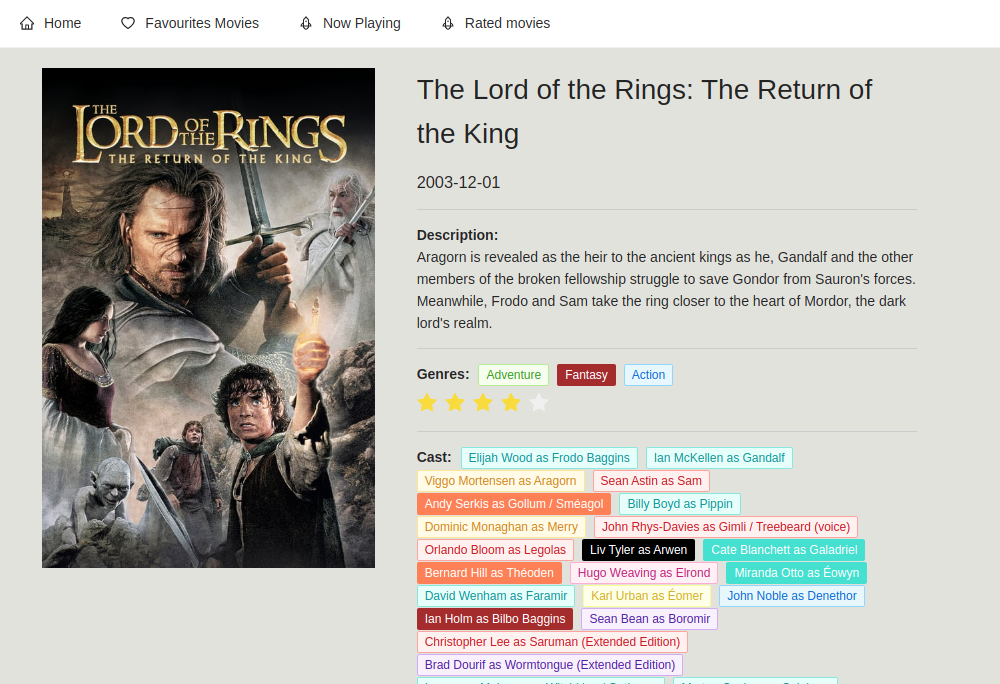This screenshot has width=1000, height=684.
Task: Click the David Wenham as Faramir tag
Action: click(496, 595)
